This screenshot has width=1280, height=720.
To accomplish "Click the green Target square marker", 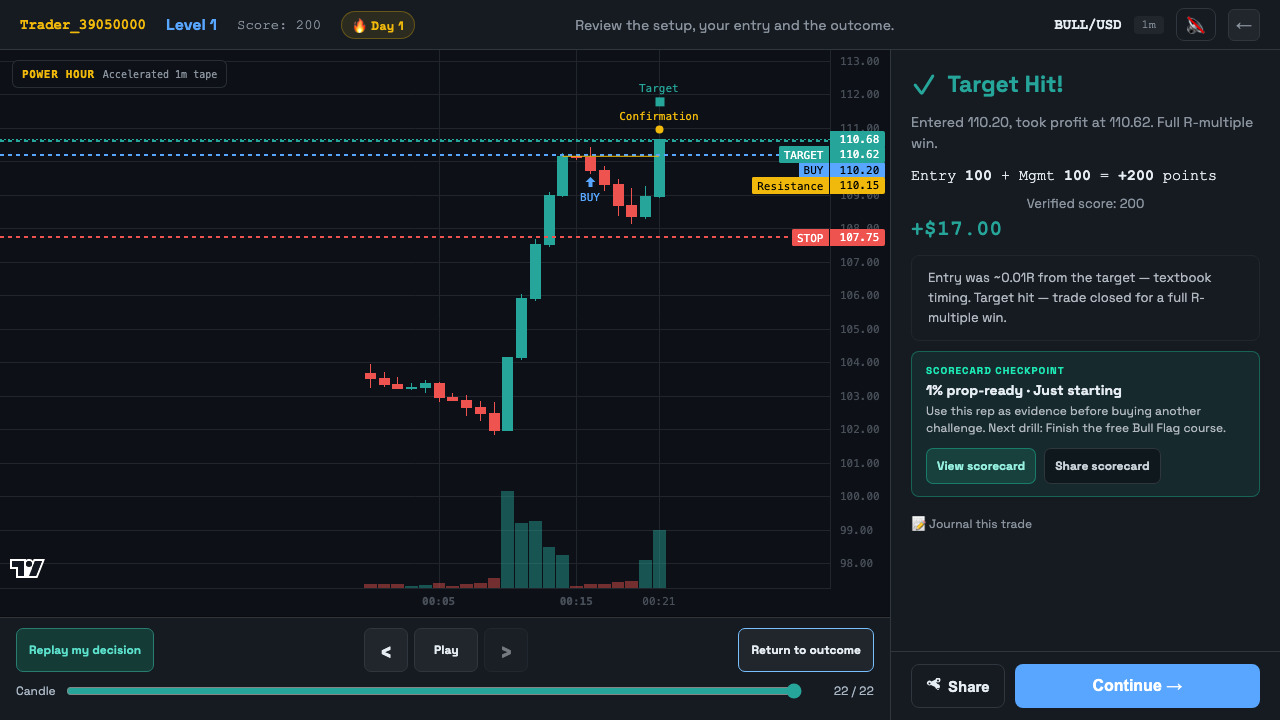I will pyautogui.click(x=659, y=101).
